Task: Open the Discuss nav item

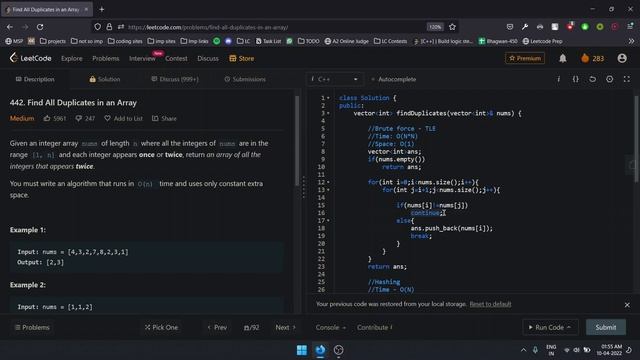Action: (208, 58)
